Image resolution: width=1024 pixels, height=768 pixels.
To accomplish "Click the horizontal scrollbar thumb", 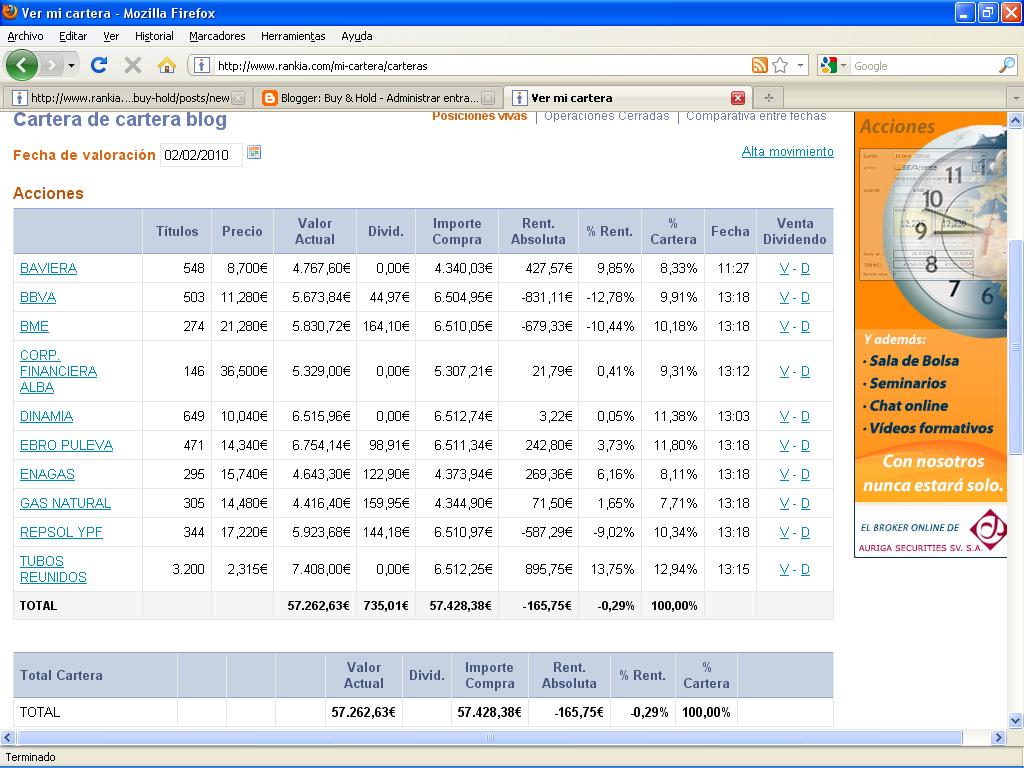I will pyautogui.click(x=489, y=738).
